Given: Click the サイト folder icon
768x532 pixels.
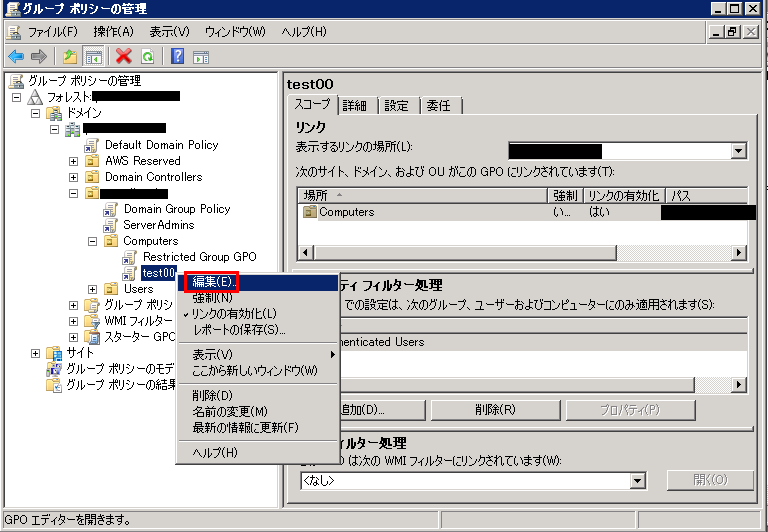Looking at the screenshot, I should [54, 353].
